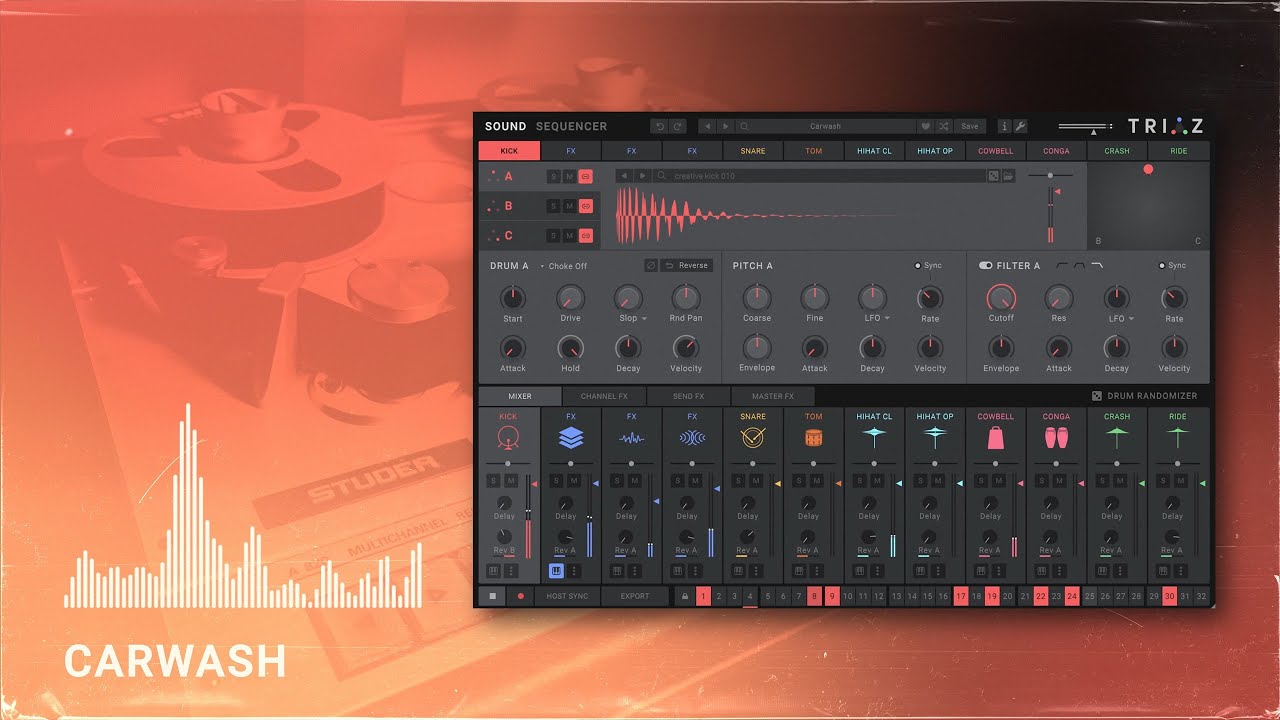The width and height of the screenshot is (1280, 720).
Task: Open the SEND FX tab
Action: [x=688, y=396]
